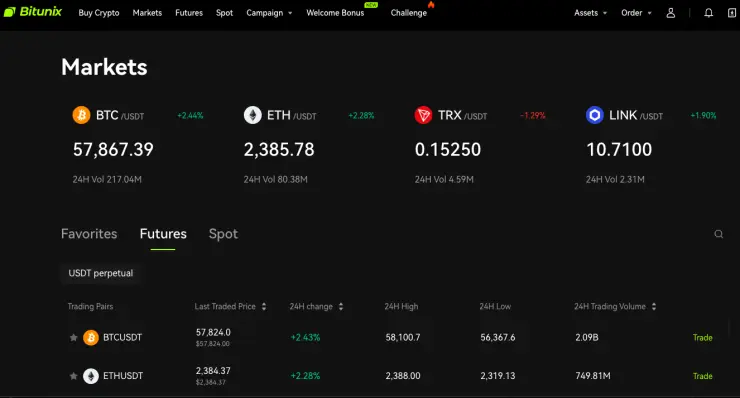The image size is (740, 398).
Task: Click the ETHUSDT pair name
Action: click(123, 376)
